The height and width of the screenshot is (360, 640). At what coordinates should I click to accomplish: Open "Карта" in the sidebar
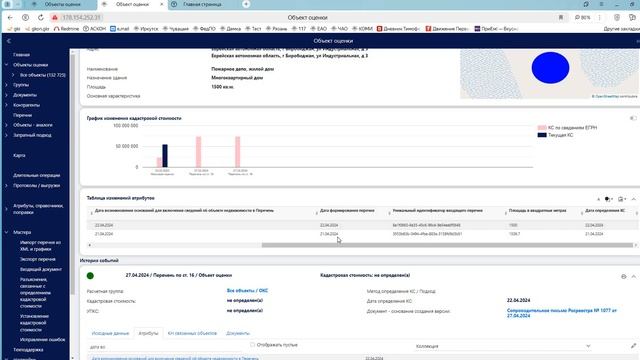tap(19, 156)
